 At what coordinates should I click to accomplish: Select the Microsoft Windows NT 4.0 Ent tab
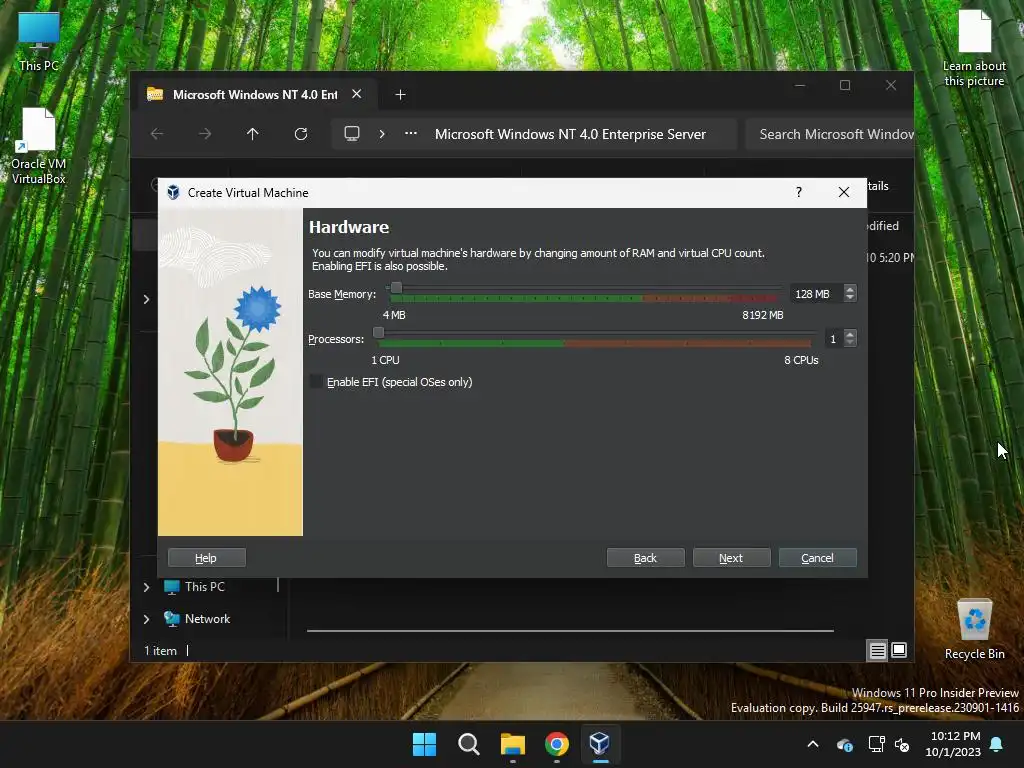click(x=255, y=95)
